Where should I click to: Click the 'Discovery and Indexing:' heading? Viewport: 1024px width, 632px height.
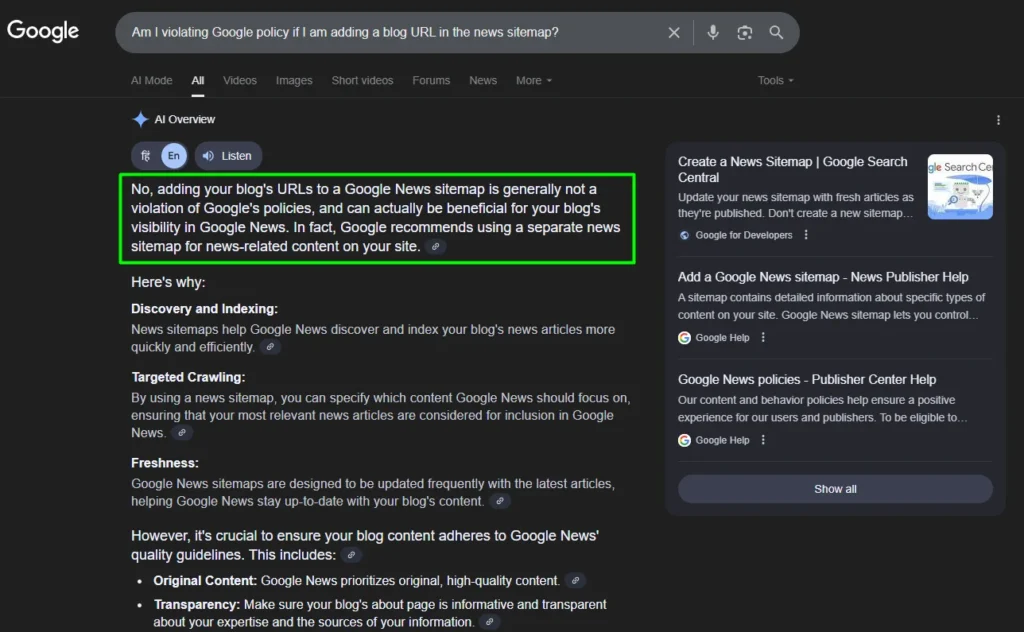pyautogui.click(x=204, y=309)
